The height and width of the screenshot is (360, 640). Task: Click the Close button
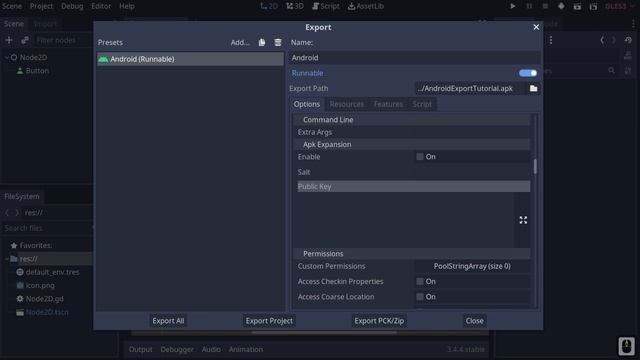[475, 321]
